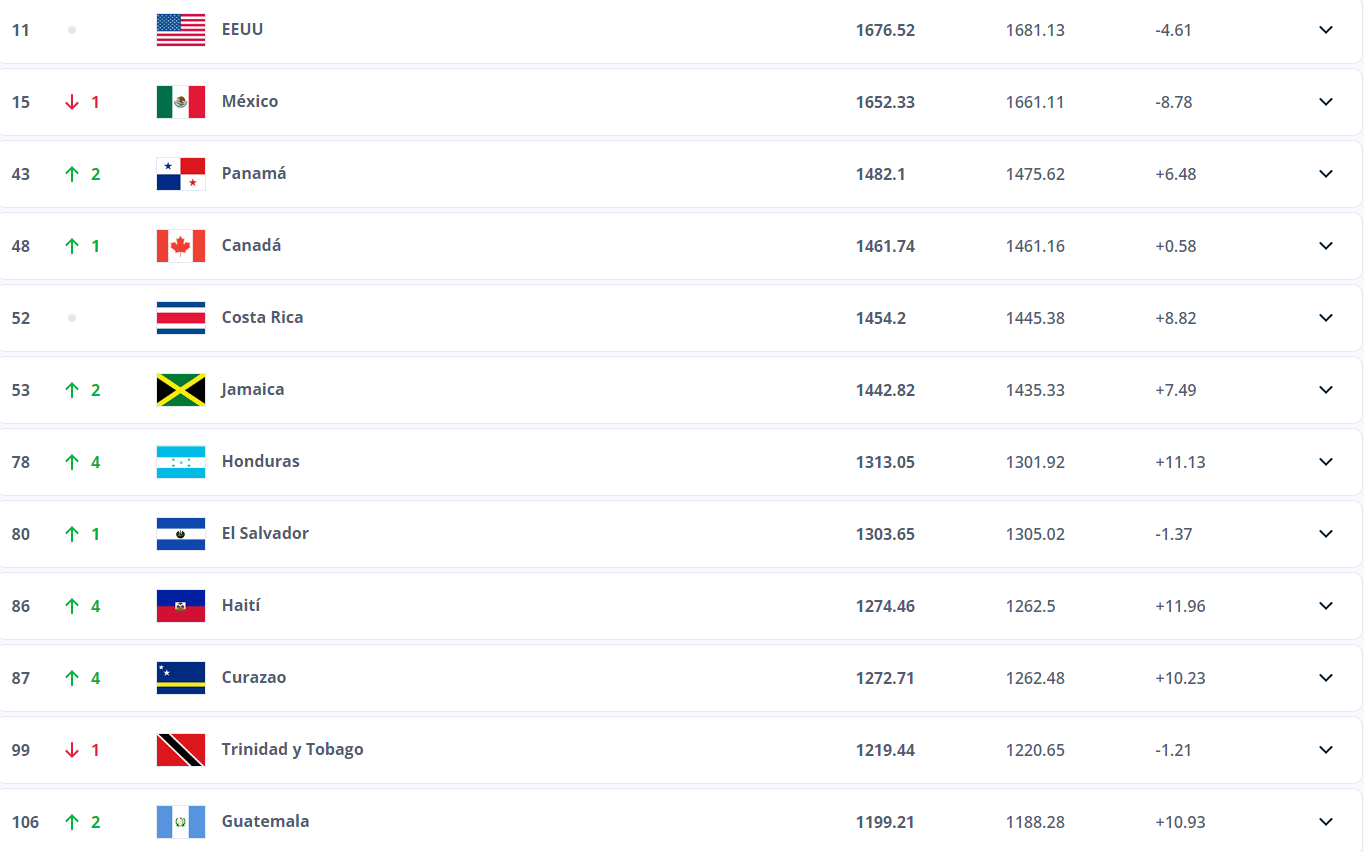Screen dimensions: 1364x852
Task: Click the Honduras flag icon
Action: point(181,462)
